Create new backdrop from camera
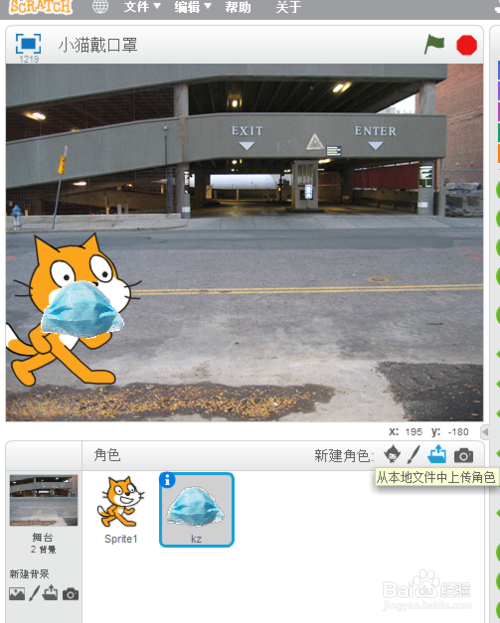This screenshot has width=500, height=623. 71,594
